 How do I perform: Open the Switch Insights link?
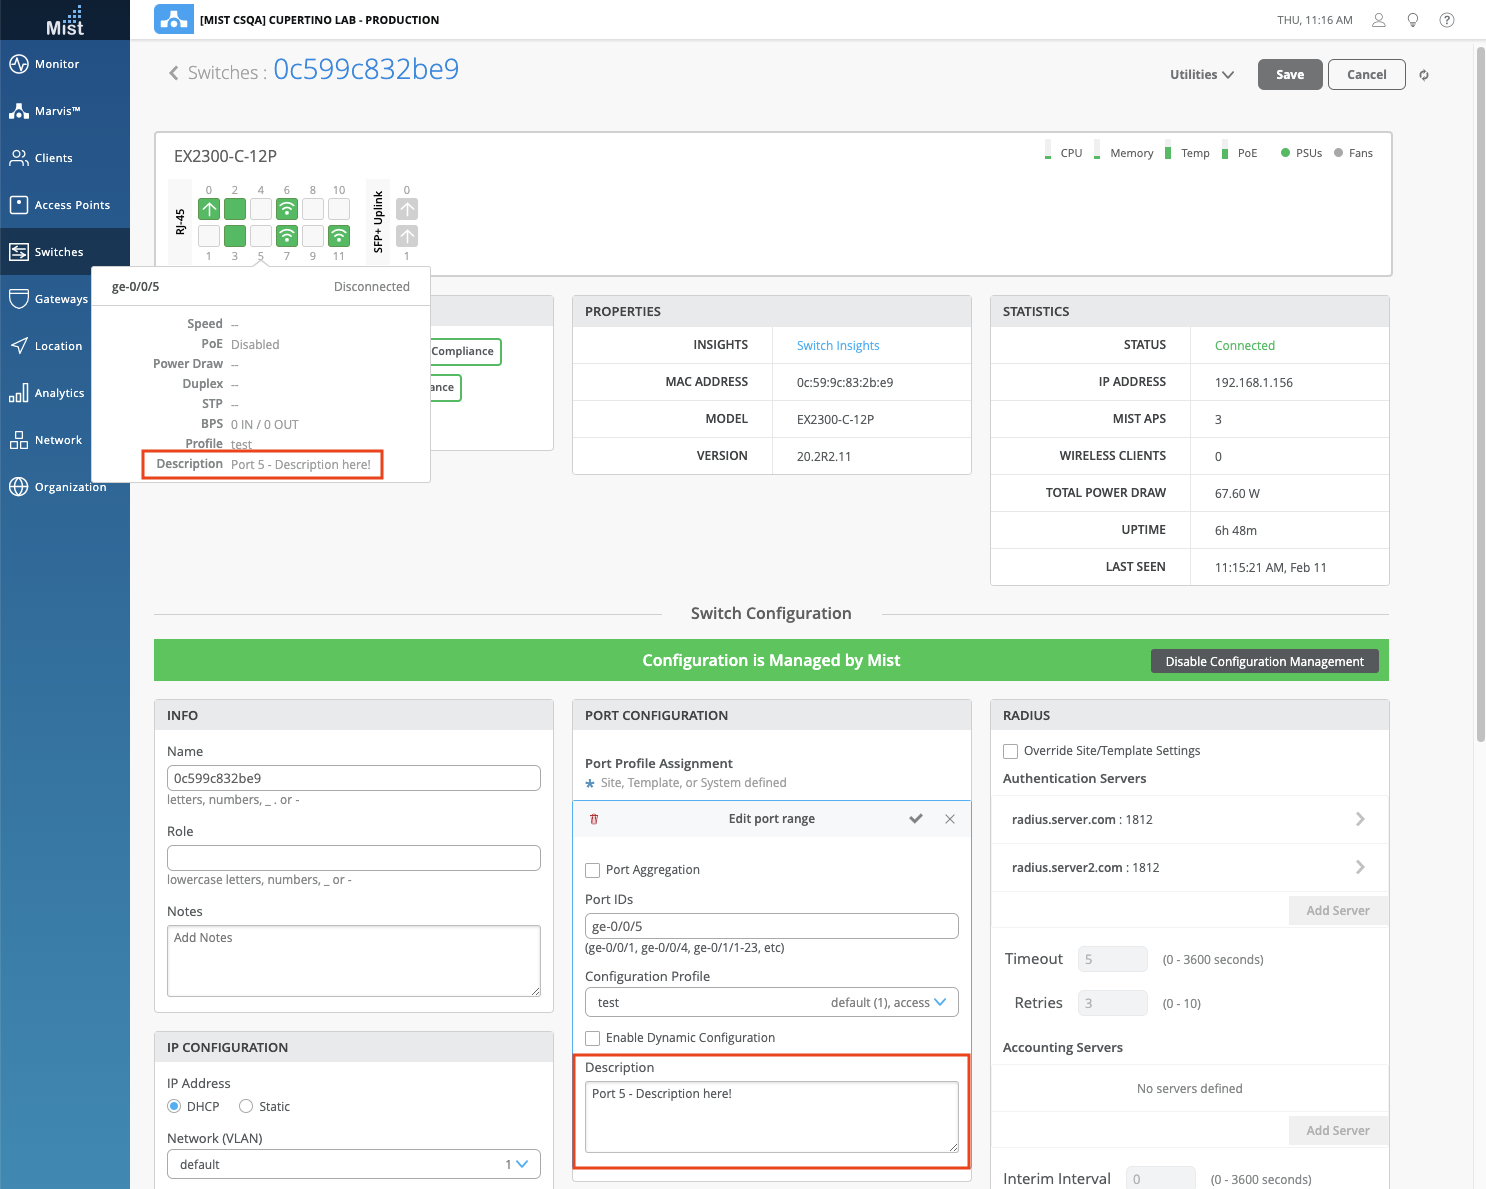click(x=838, y=346)
